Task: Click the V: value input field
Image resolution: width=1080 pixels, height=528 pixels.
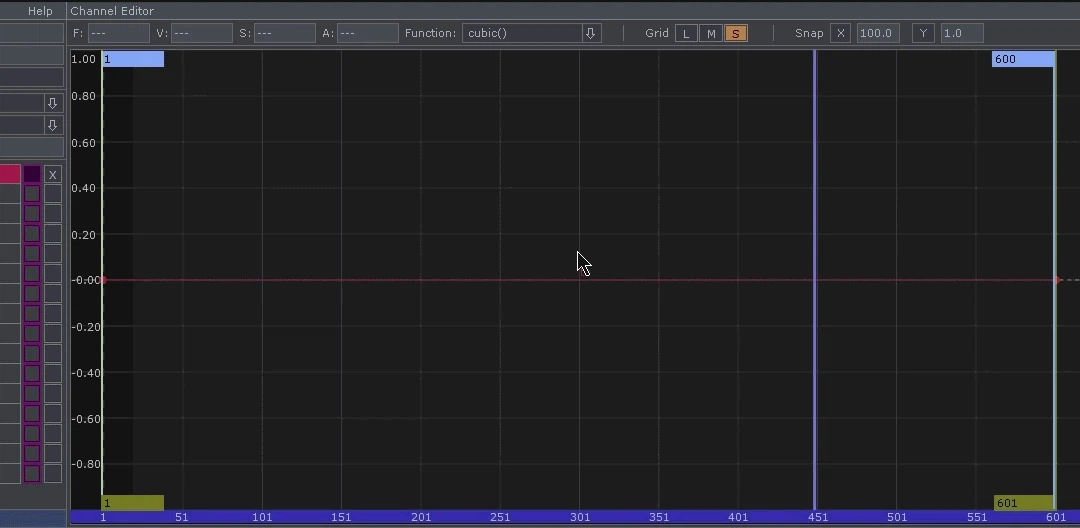Action: [x=202, y=33]
